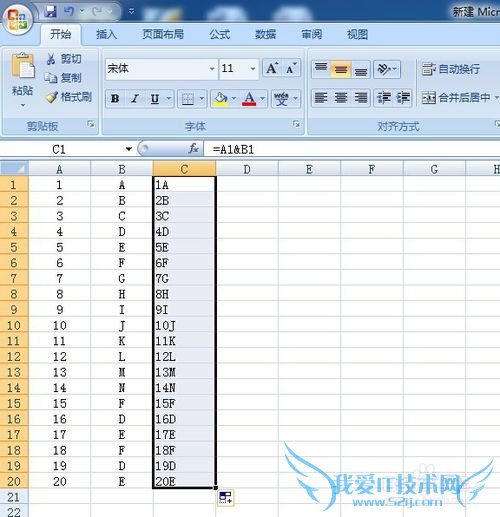Open the font name dropdown 宋体

click(212, 69)
